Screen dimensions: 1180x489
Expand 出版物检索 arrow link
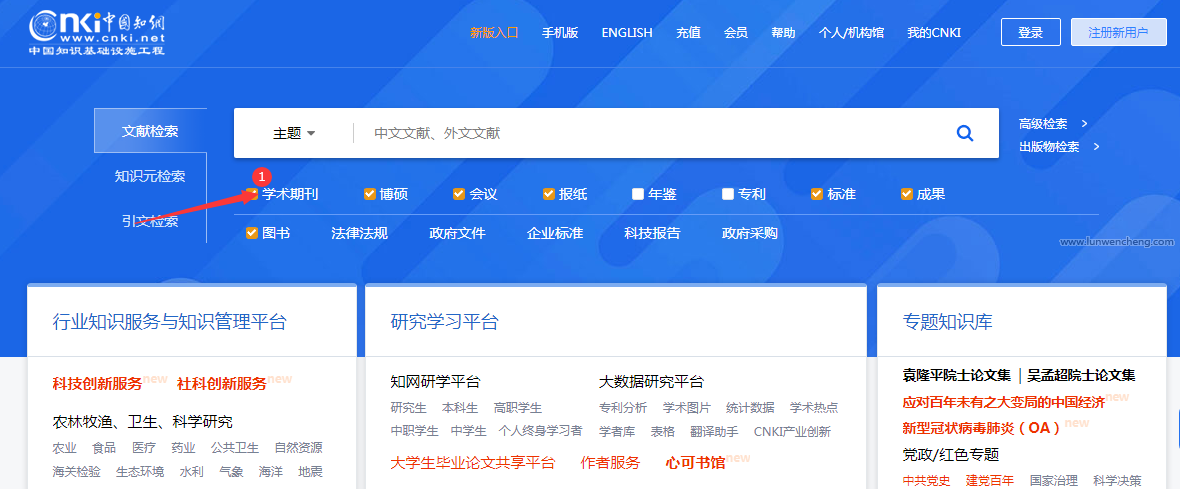point(1060,147)
